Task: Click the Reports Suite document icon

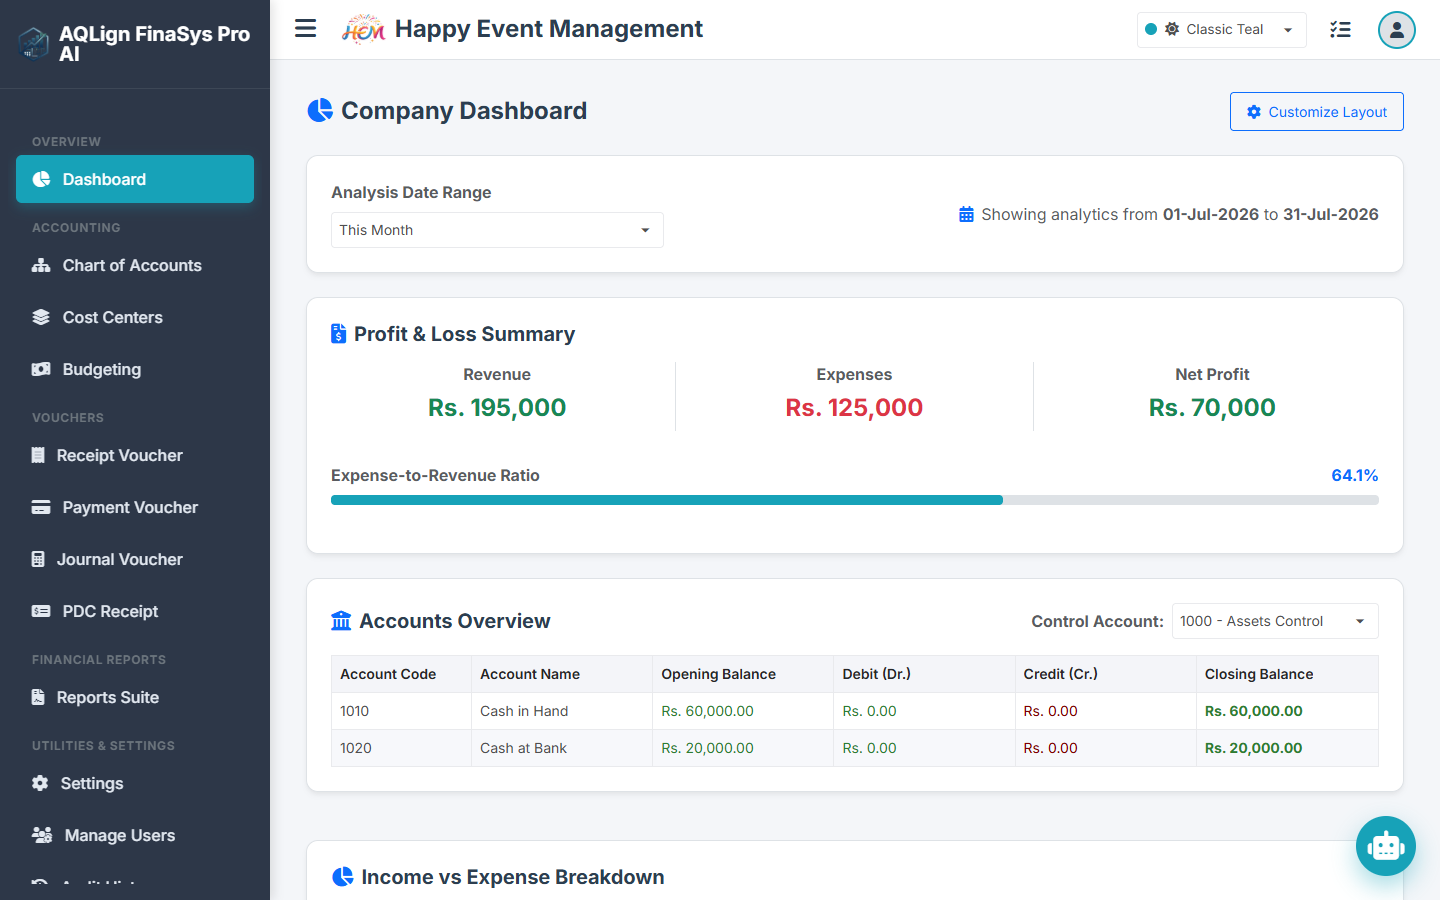Action: point(38,697)
